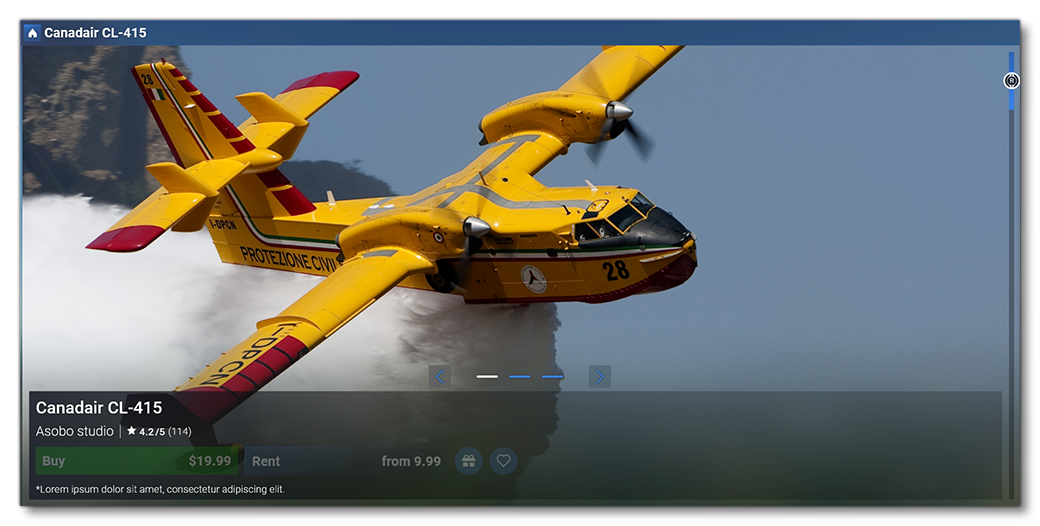Select the first carousel page indicator
The height and width of the screenshot is (526, 1040).
point(487,377)
